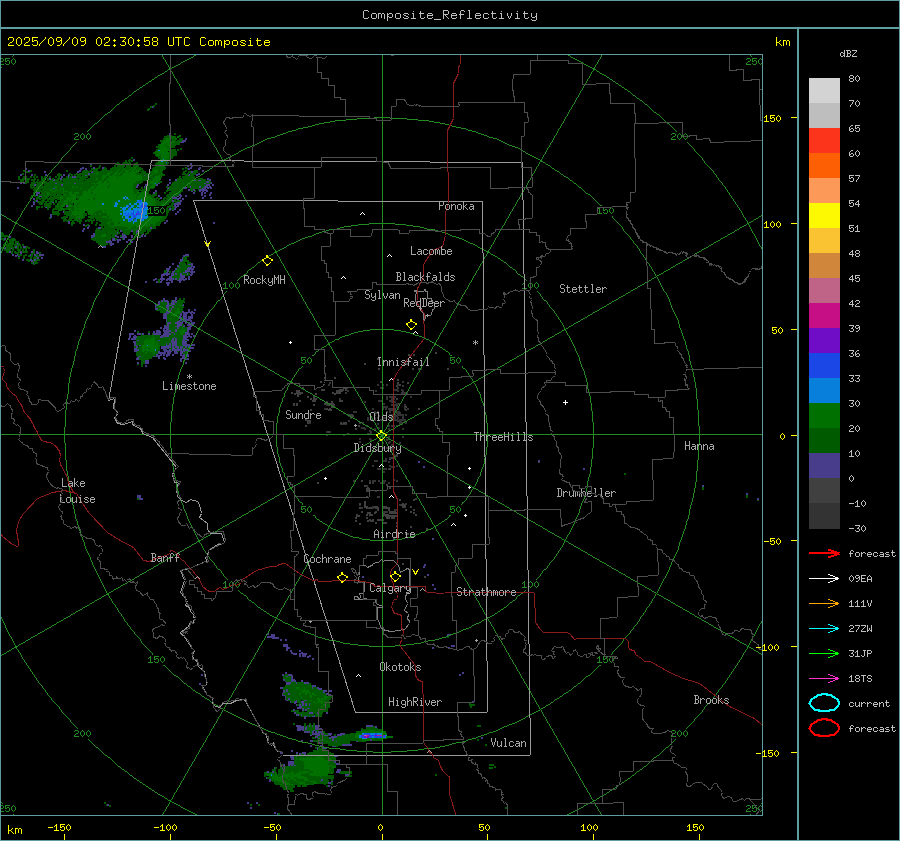Screen dimensions: 900x841
Task: Click the Vulcan label
Action: click(x=508, y=743)
